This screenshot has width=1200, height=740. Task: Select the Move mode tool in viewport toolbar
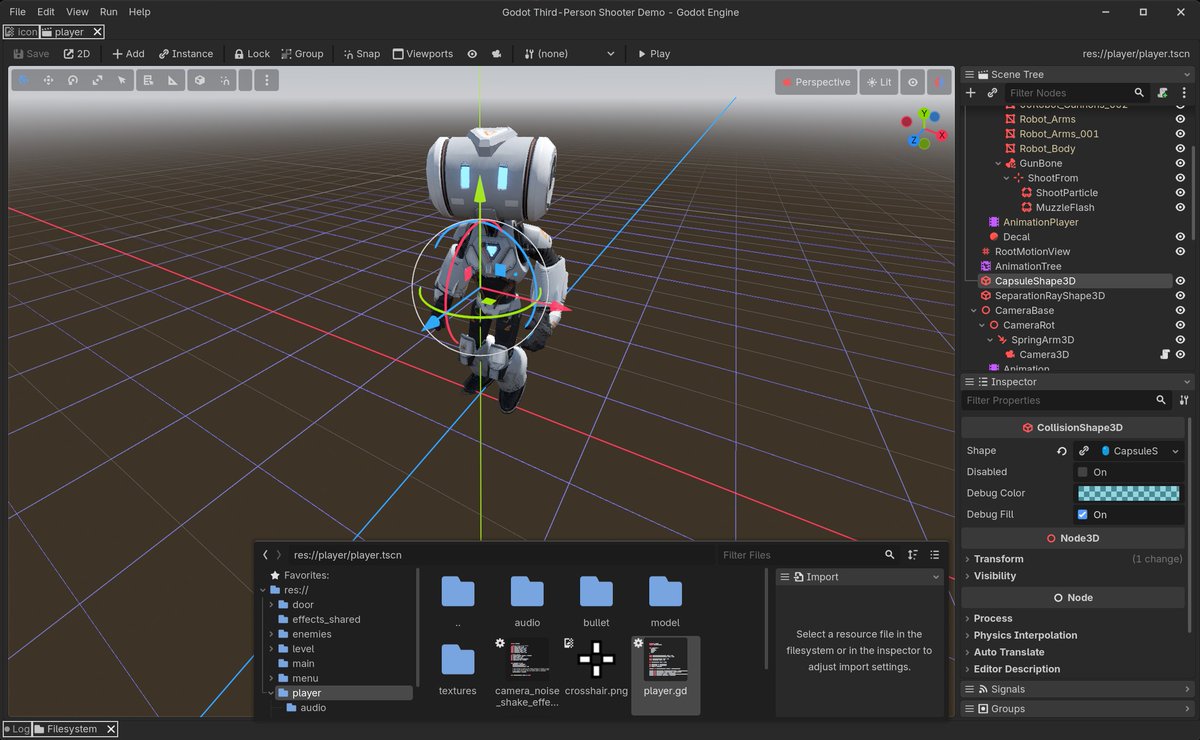point(48,80)
